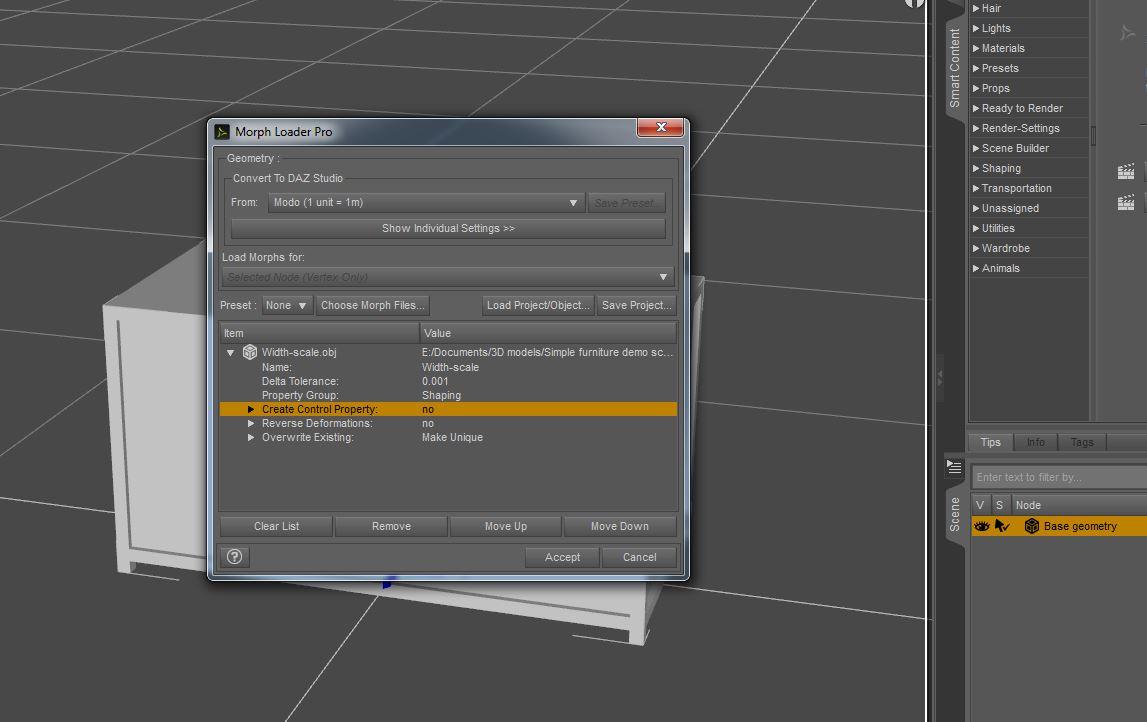This screenshot has height=722, width=1147.
Task: Open the Morph Loader Pro help button
Action: pos(235,557)
